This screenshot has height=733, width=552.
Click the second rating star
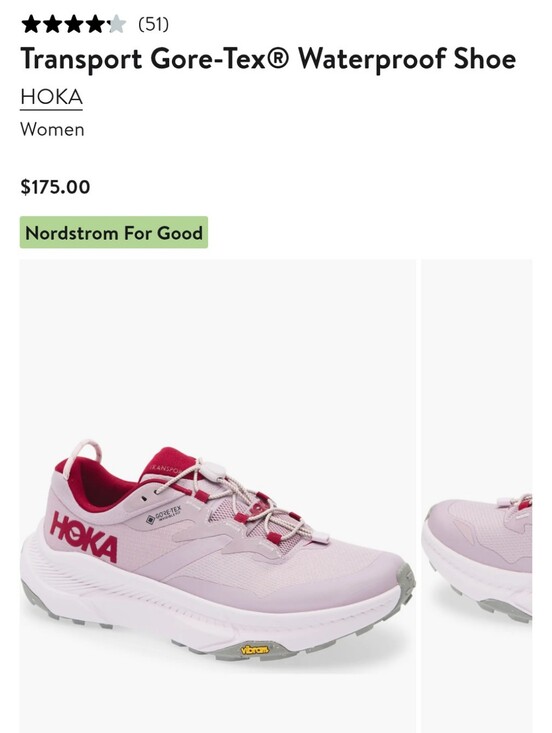click(52, 24)
